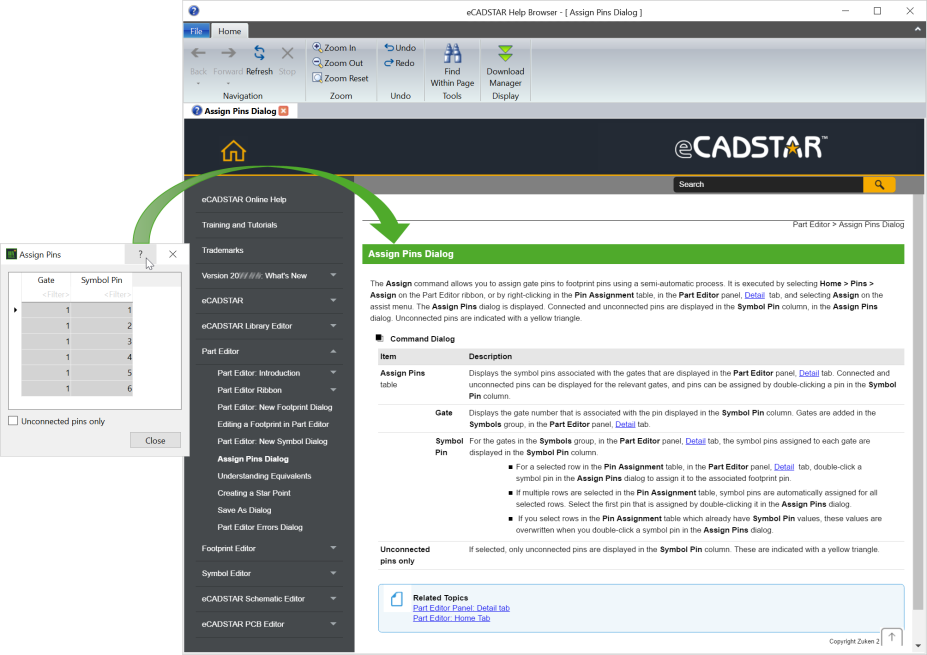Expand the eCADSTAR sidebar section
Viewport: 927px width, 655px height.
pyautogui.click(x=333, y=300)
